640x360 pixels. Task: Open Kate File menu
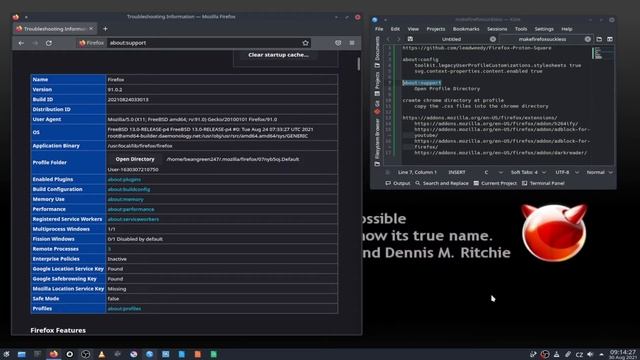[379, 29]
